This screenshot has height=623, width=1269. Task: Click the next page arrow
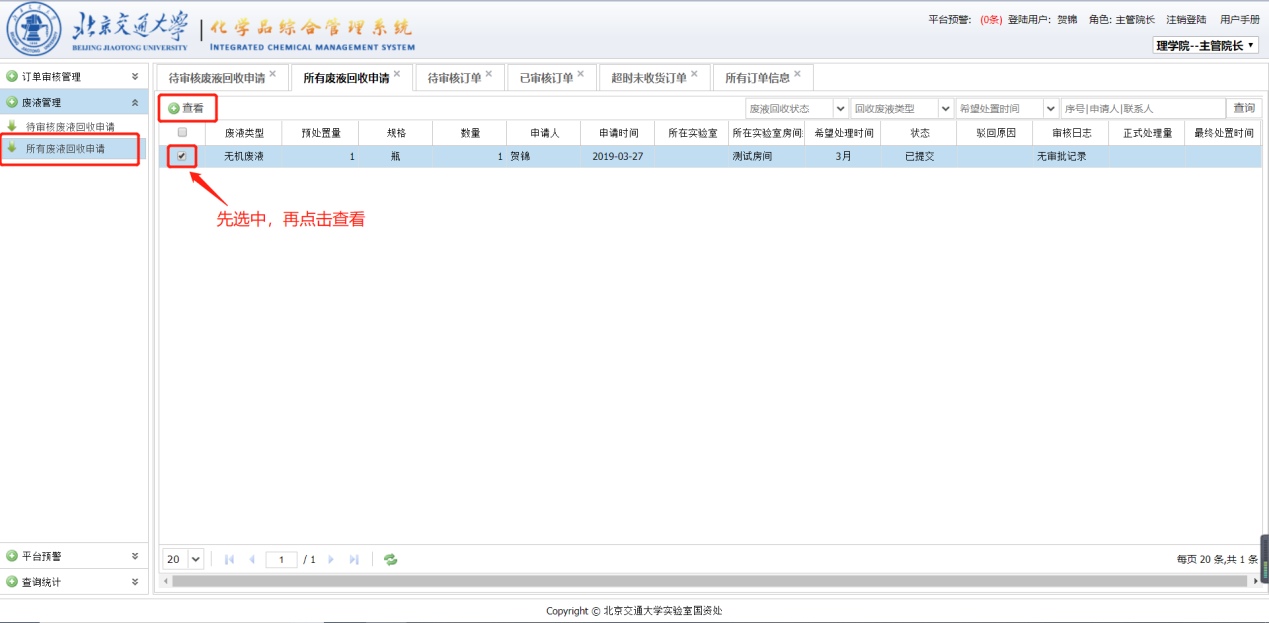(331, 560)
